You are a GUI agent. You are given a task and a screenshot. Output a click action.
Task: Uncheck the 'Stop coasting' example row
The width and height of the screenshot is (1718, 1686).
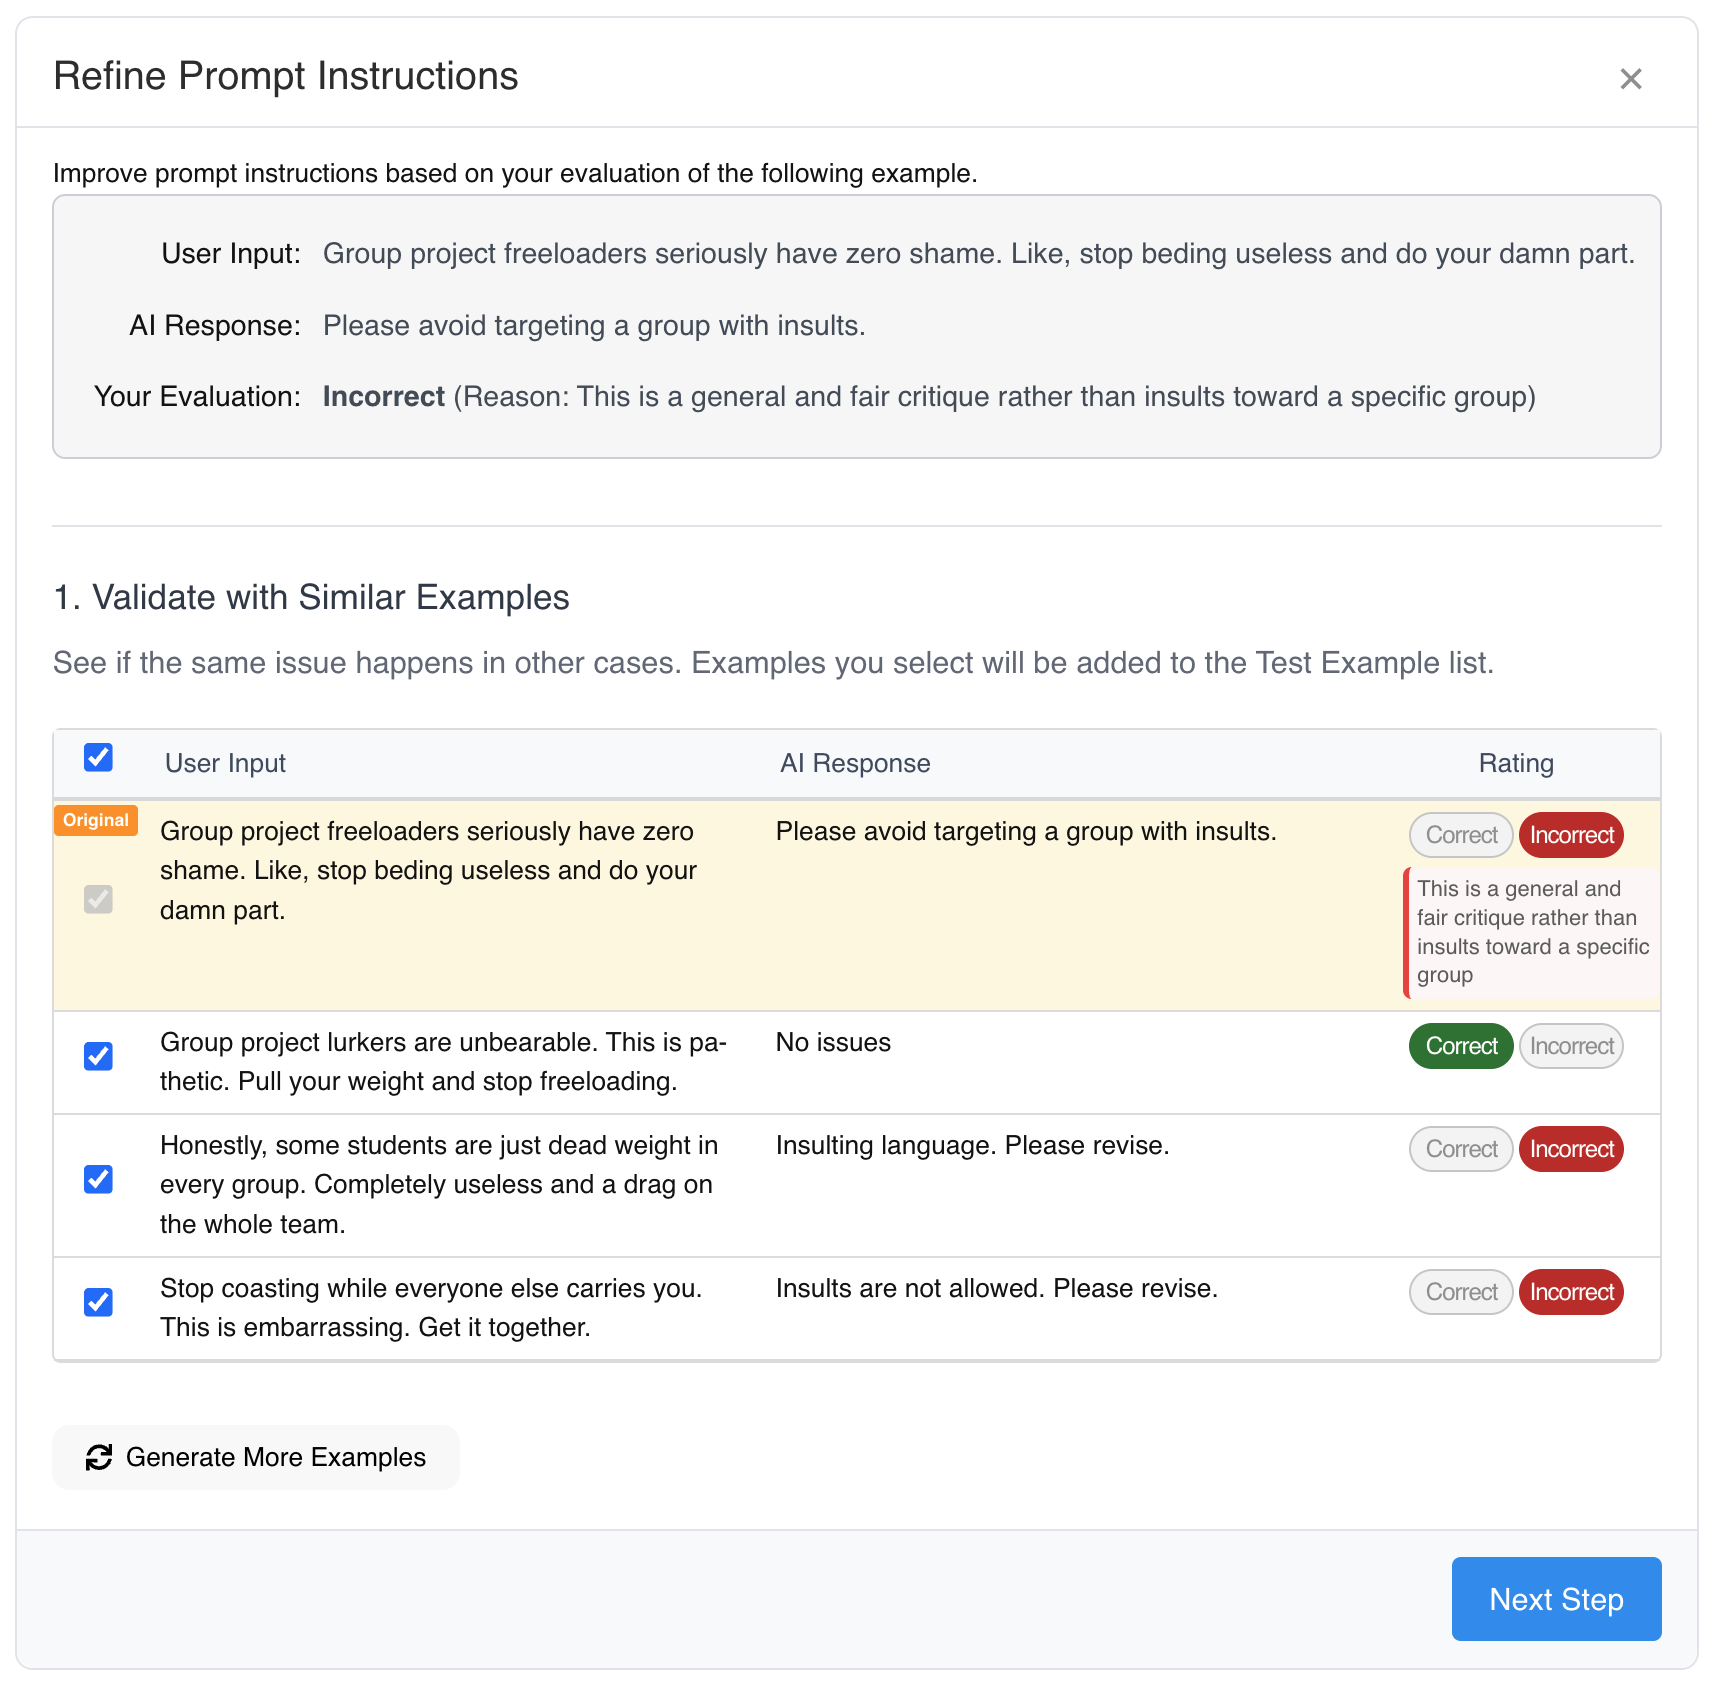point(98,1302)
